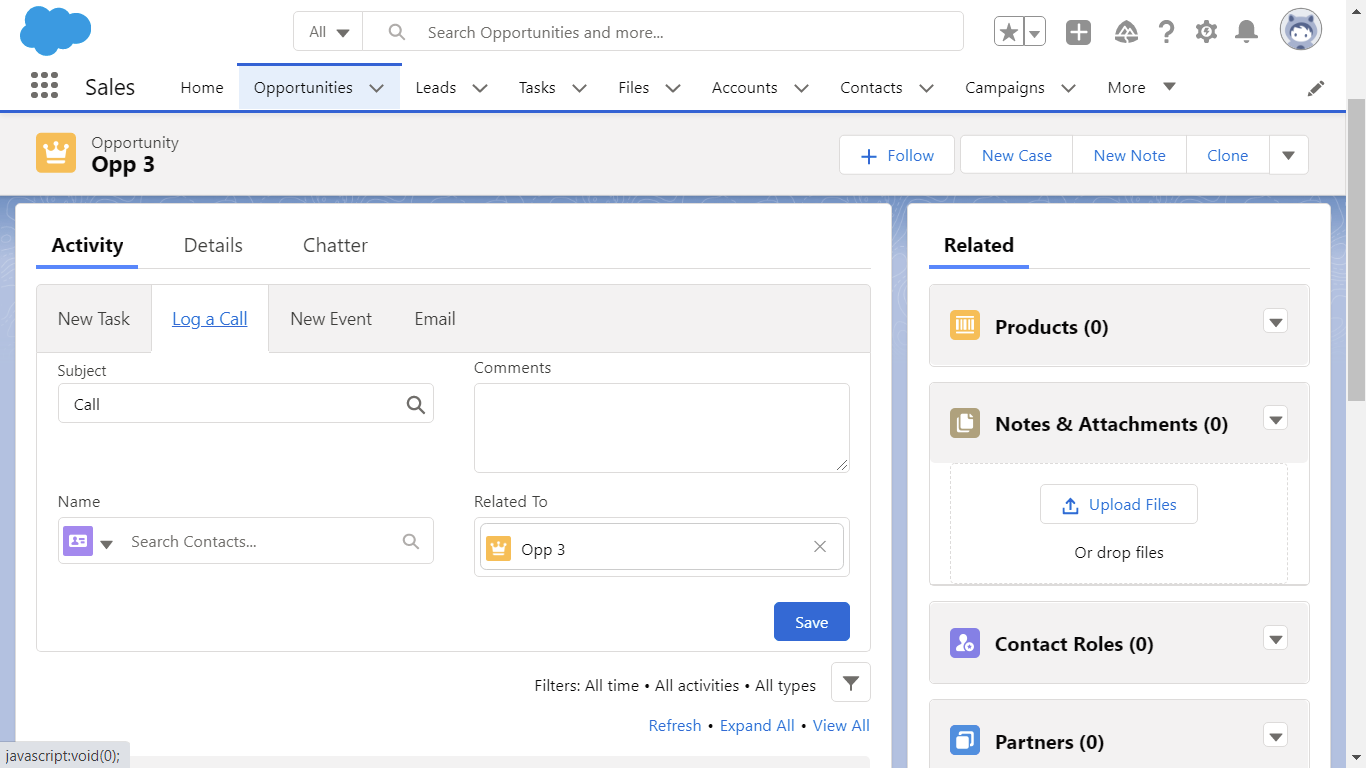Click the activity filter funnel icon

tap(851, 683)
